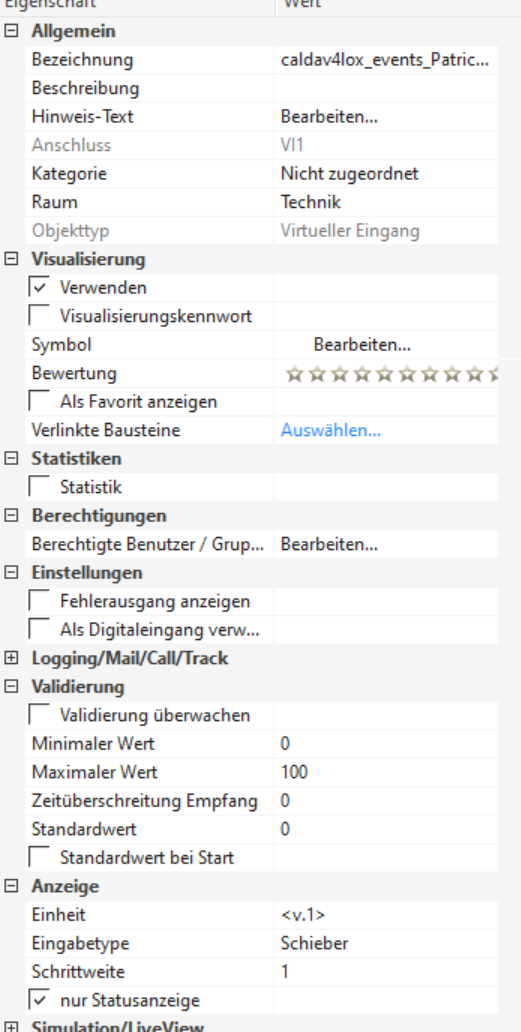Viewport: 521px width, 1032px height.
Task: Edit the Bezeichnung value field
Action: point(386,60)
